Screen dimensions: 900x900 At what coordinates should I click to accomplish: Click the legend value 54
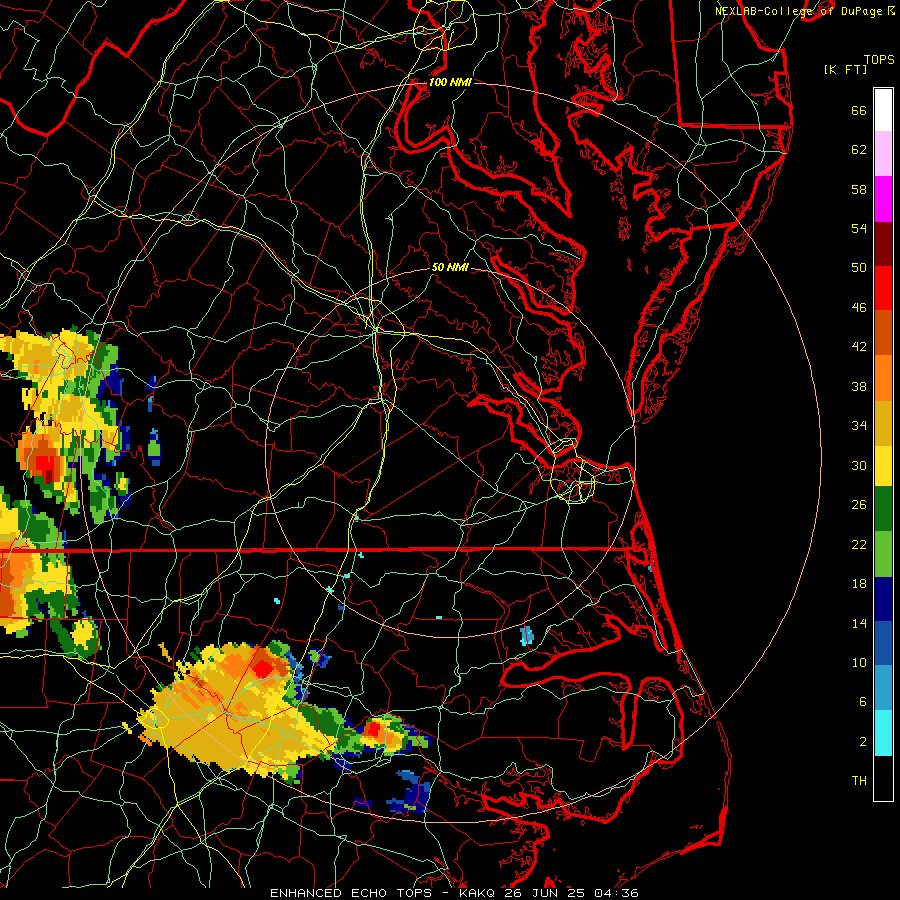pyautogui.click(x=859, y=228)
